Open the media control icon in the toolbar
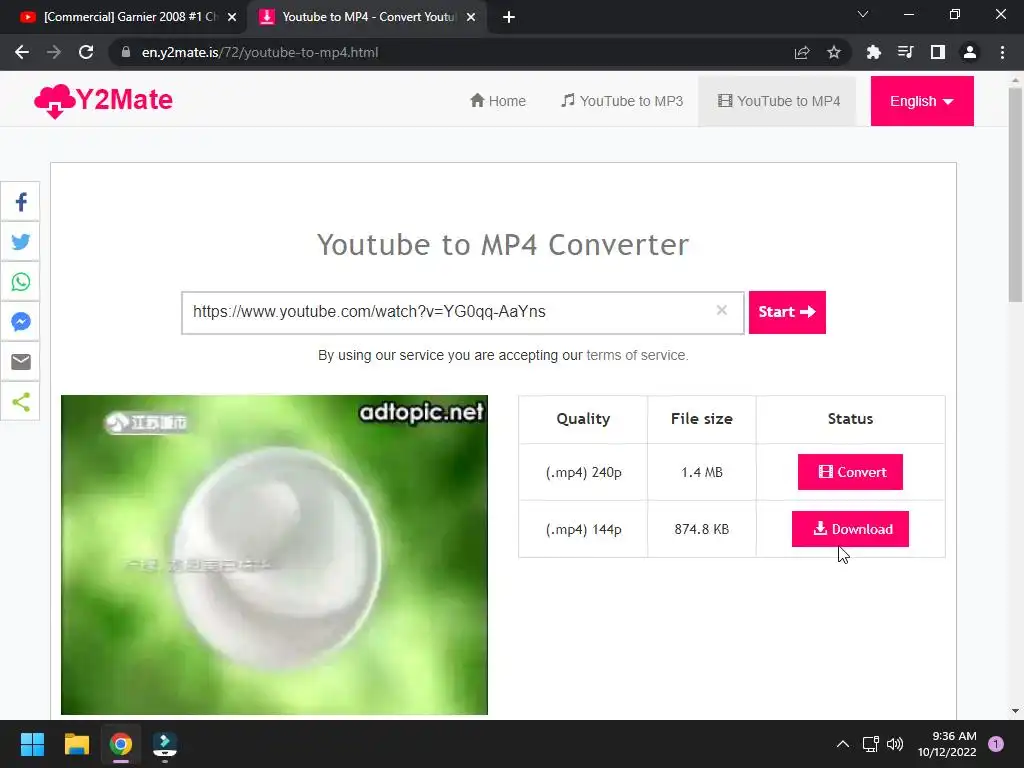 tap(905, 52)
